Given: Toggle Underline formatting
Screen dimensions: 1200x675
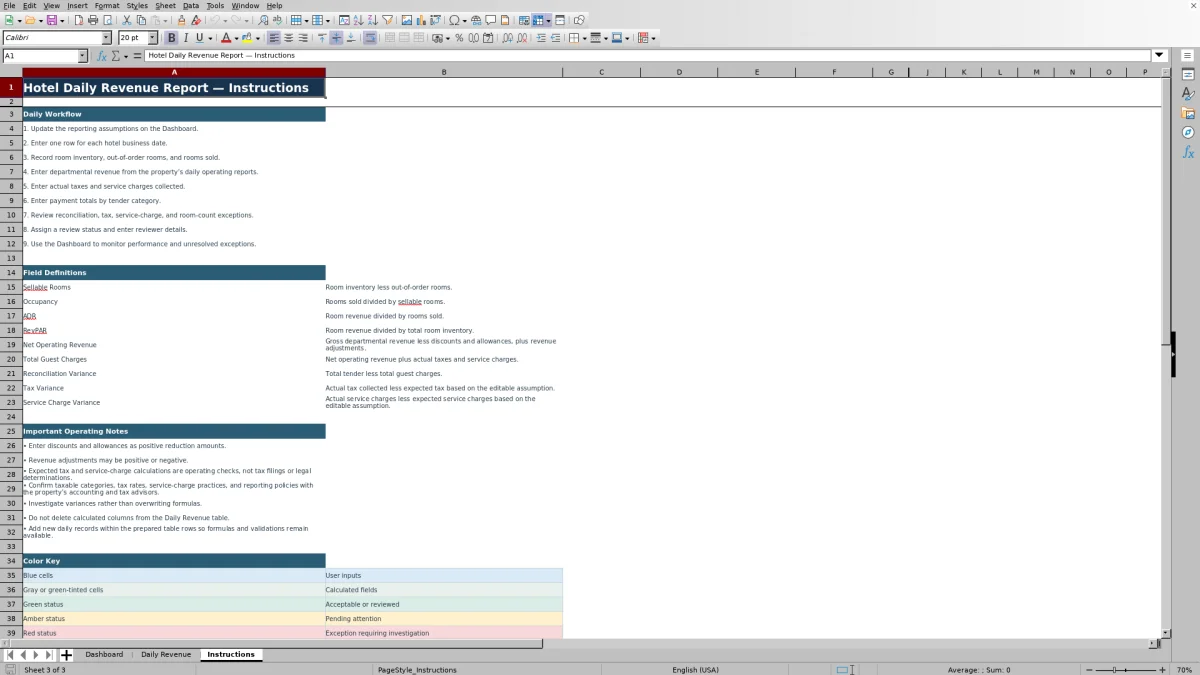Looking at the screenshot, I should point(199,38).
